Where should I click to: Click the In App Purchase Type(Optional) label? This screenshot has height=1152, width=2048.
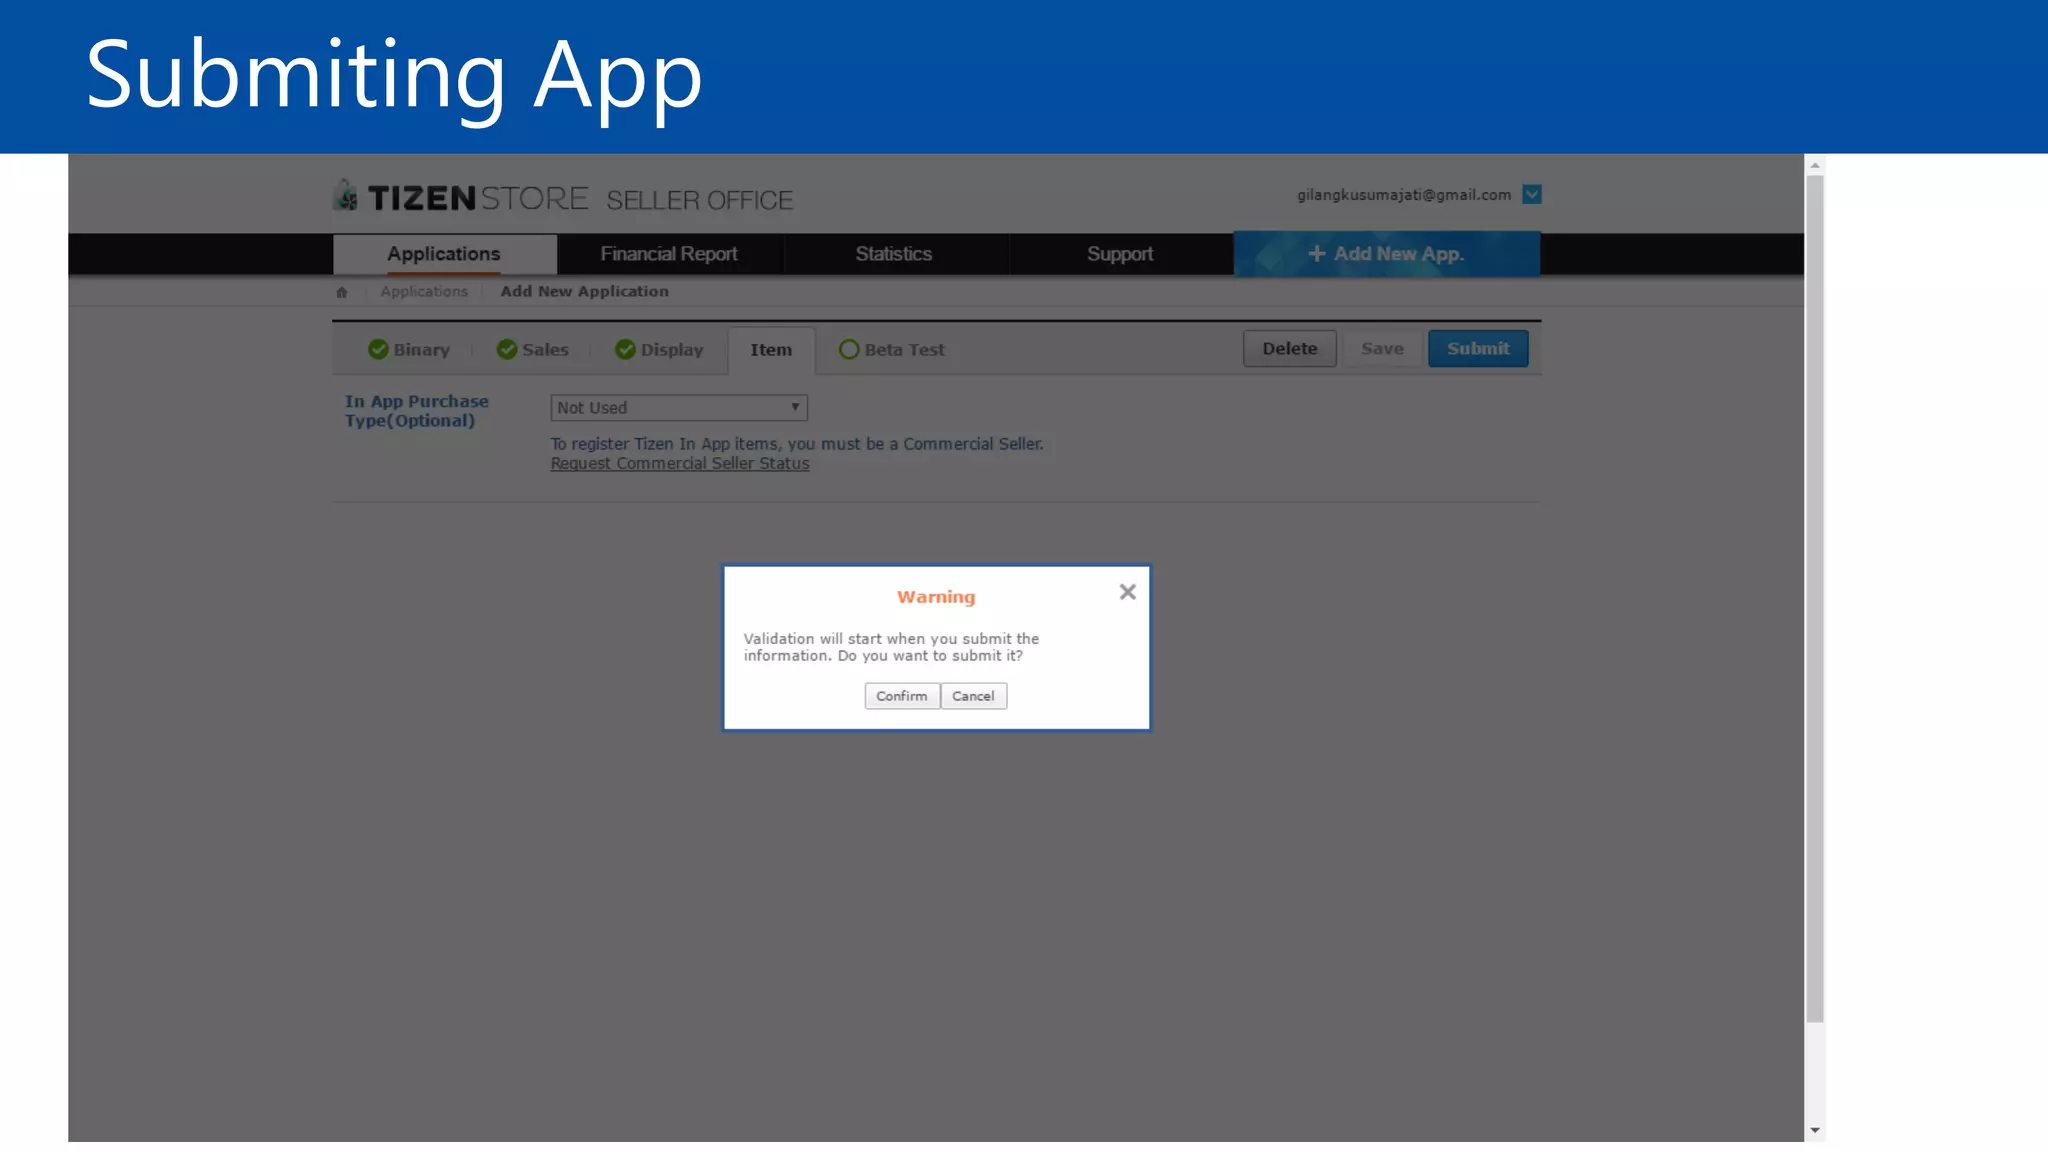(x=417, y=411)
